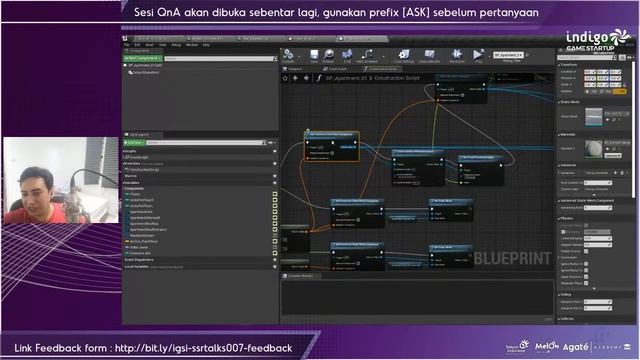Click the Save toolbar icon
Image resolution: width=640 pixels, height=360 pixels.
[x=314, y=56]
